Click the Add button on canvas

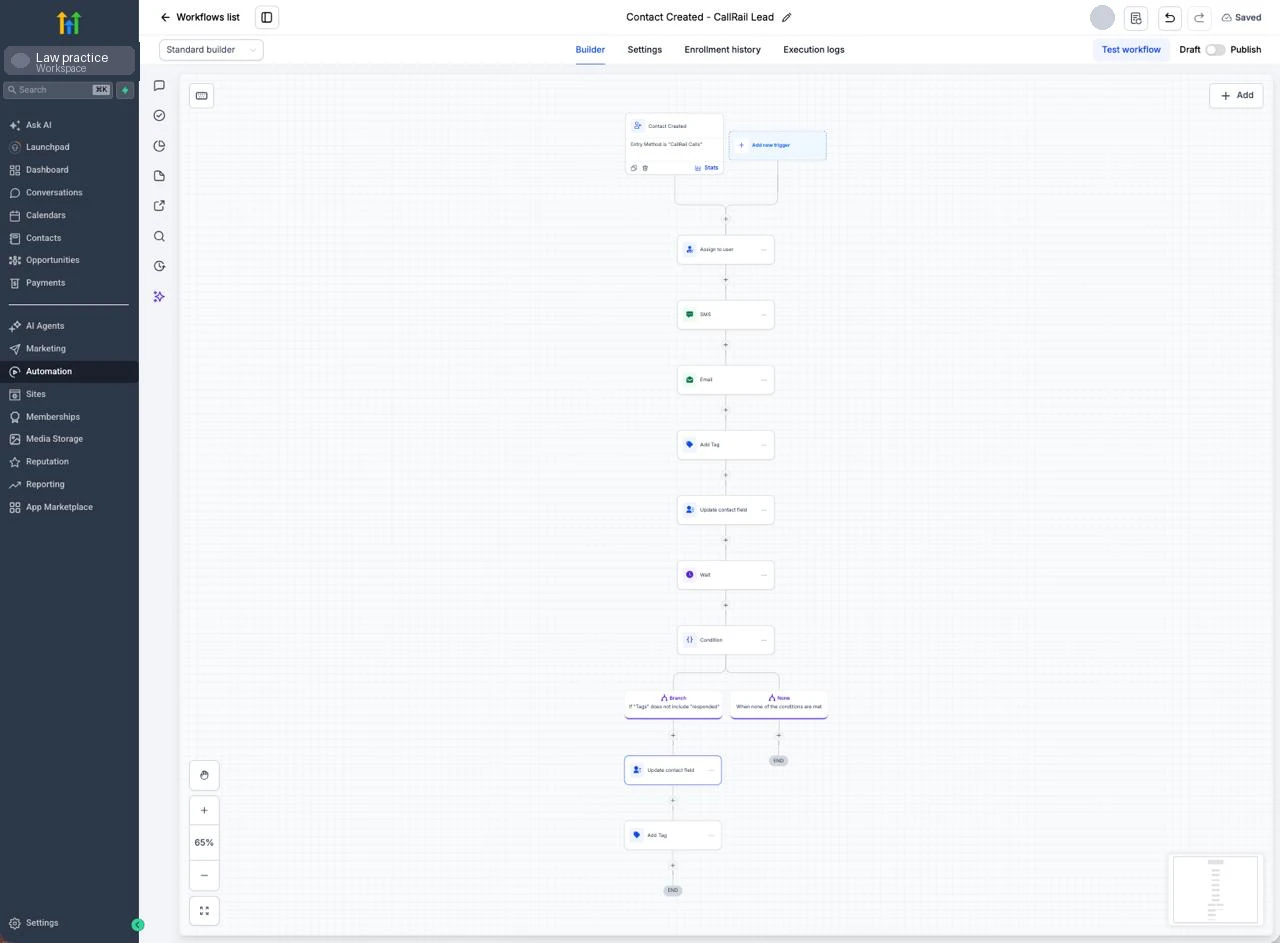click(1237, 95)
